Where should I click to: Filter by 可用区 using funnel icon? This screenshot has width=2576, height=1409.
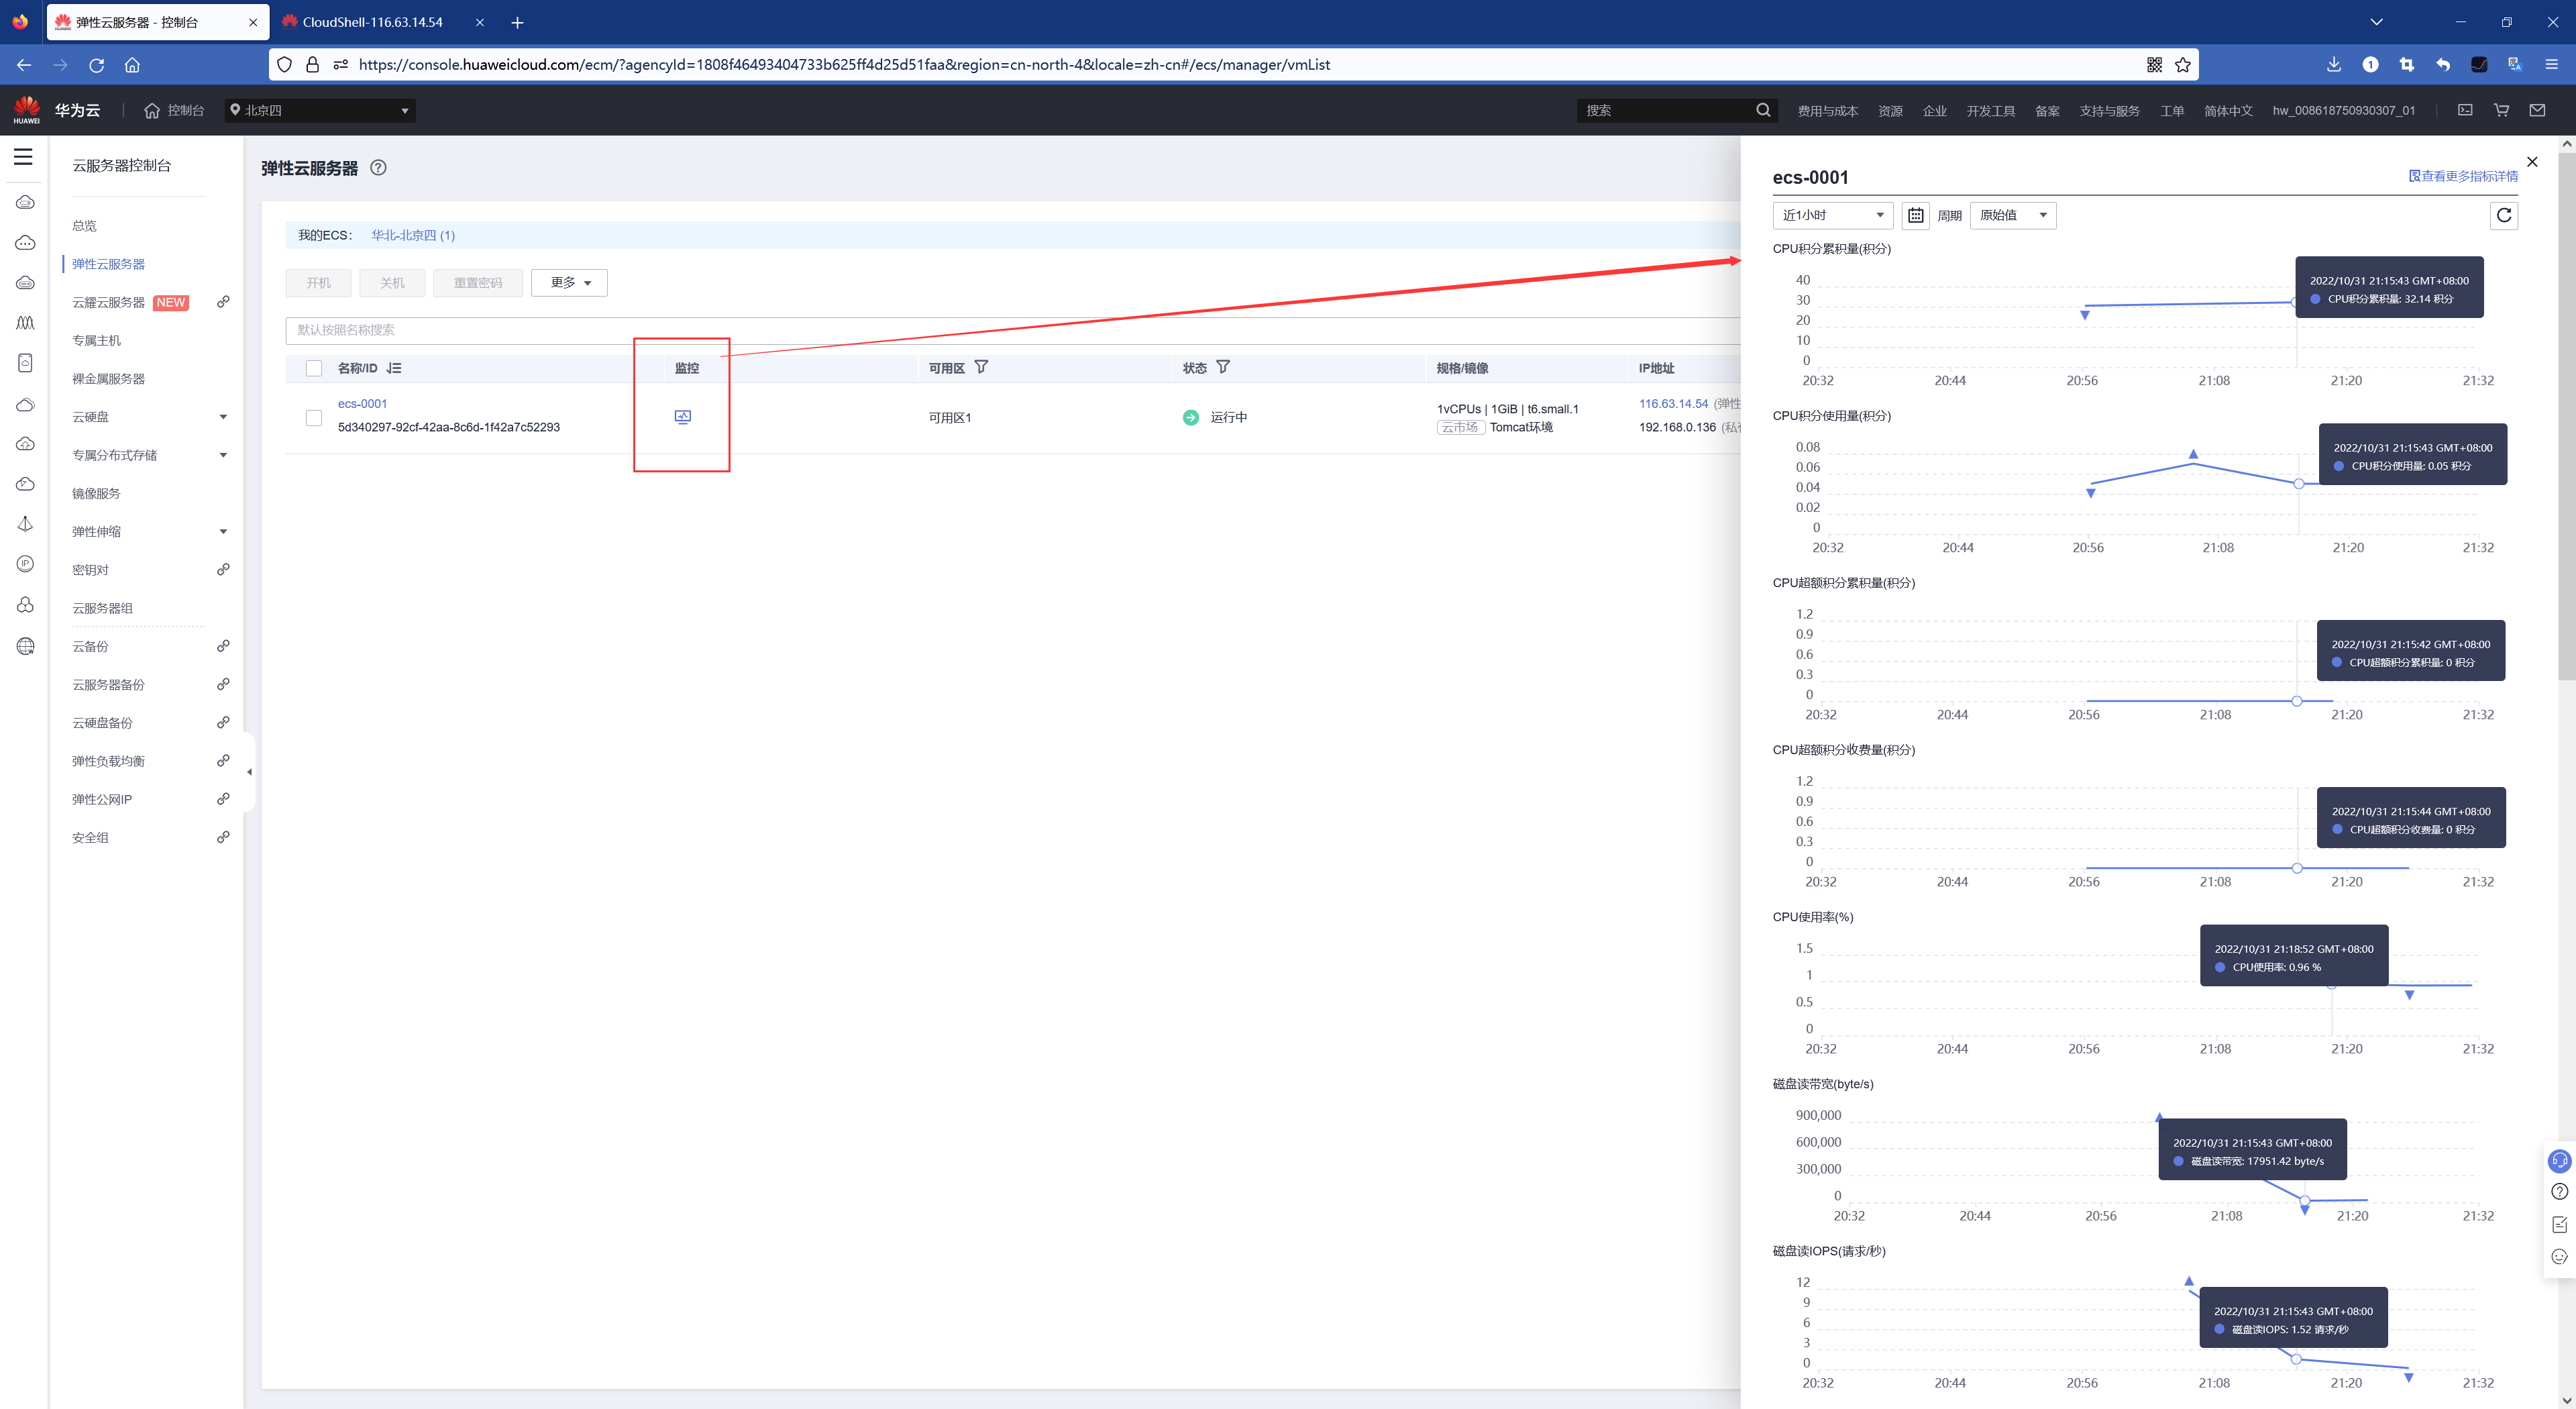tap(981, 367)
